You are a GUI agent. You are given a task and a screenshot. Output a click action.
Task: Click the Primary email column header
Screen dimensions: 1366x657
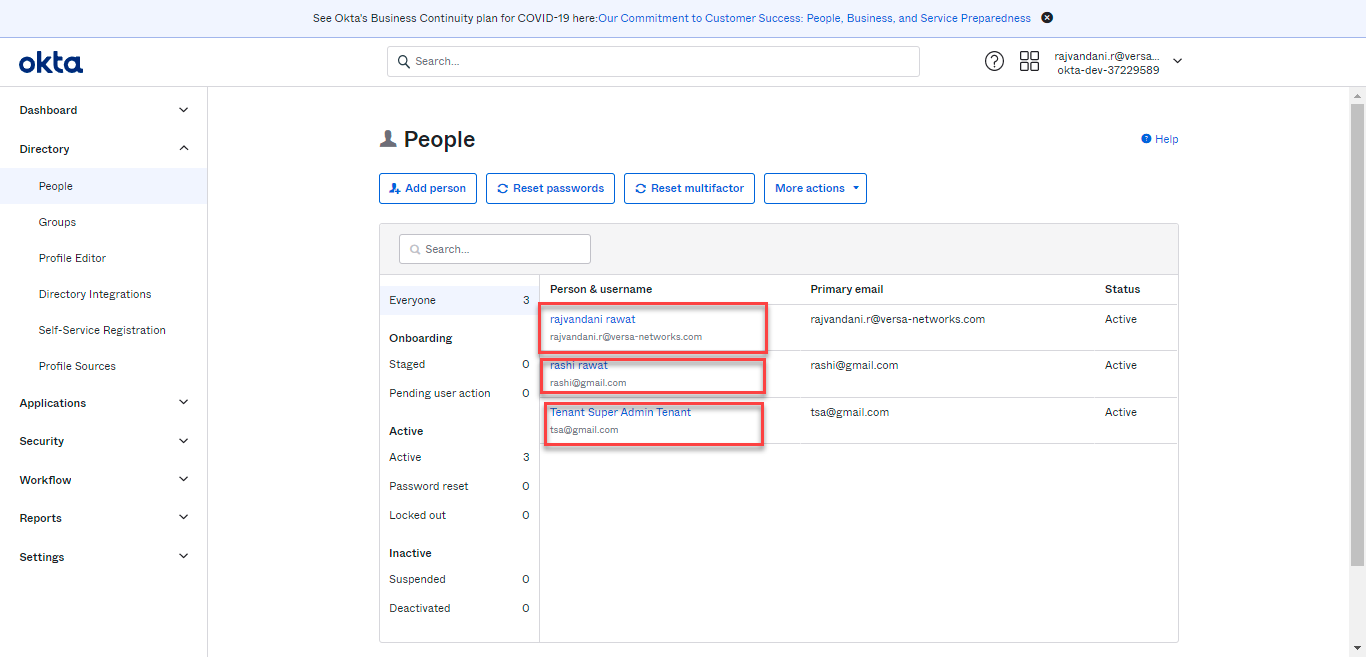(x=846, y=289)
